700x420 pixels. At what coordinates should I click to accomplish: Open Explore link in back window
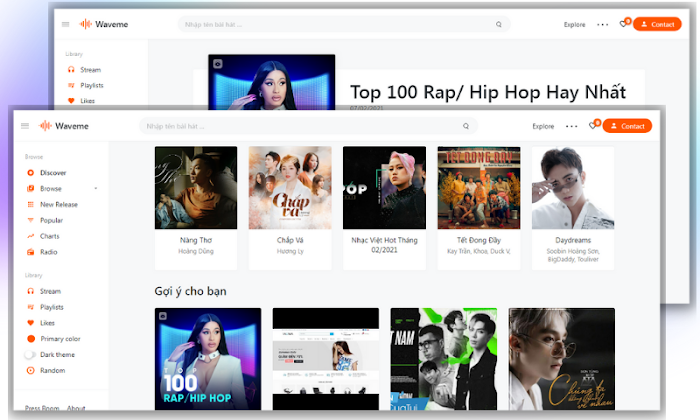click(574, 25)
